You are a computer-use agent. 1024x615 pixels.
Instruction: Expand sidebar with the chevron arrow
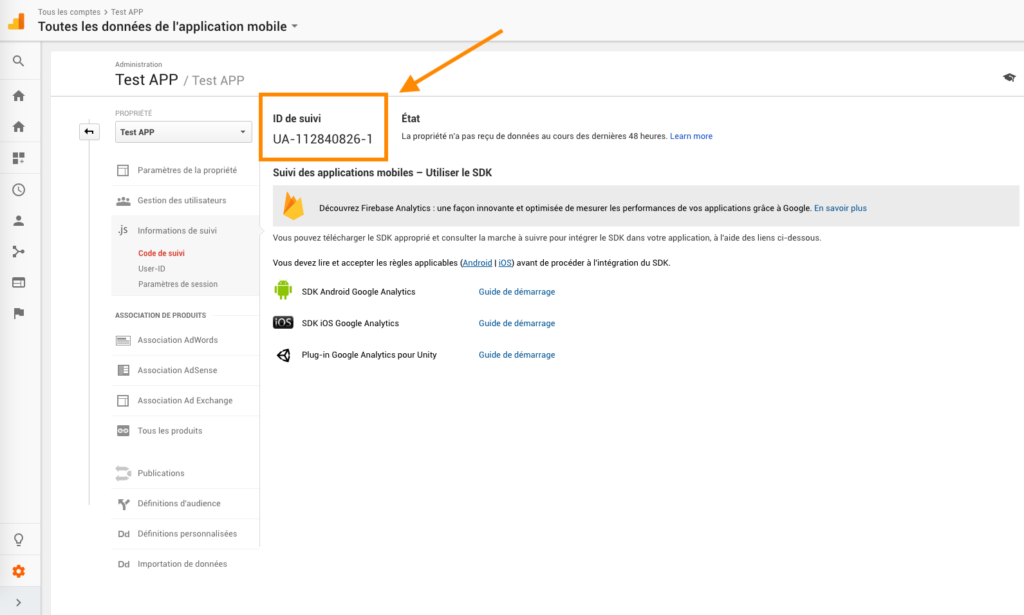click(x=18, y=603)
